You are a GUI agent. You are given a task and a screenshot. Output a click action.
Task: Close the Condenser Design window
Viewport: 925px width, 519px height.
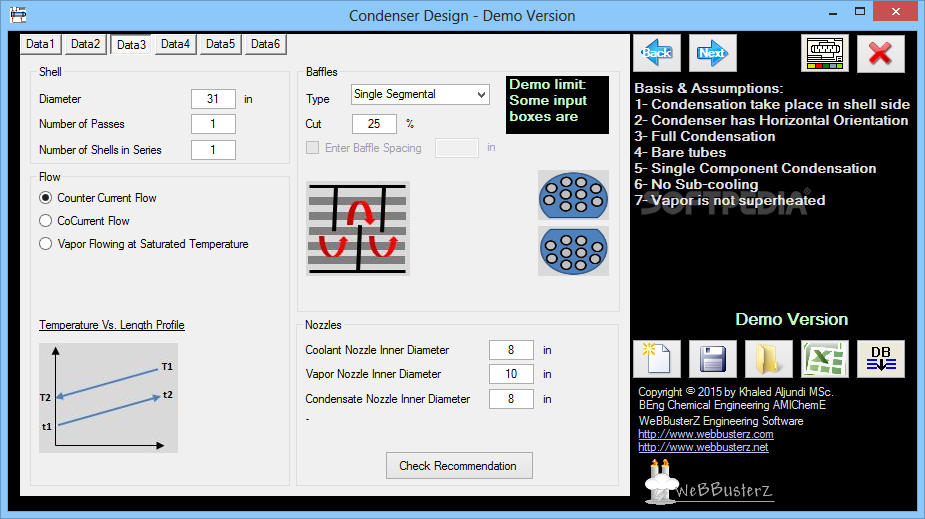[896, 11]
